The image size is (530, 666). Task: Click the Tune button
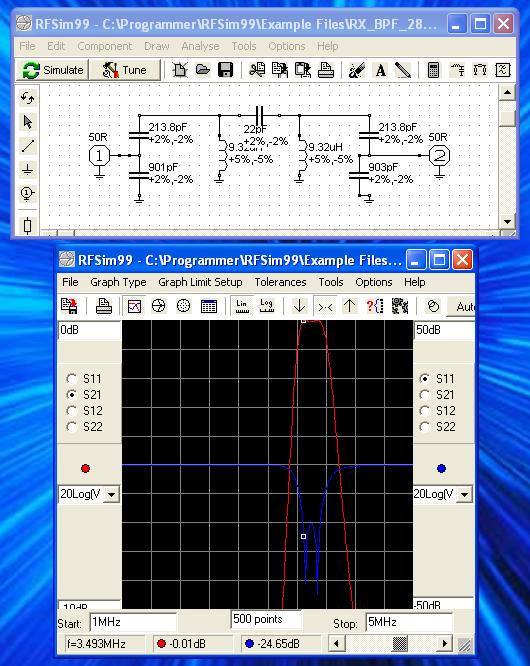[x=125, y=70]
